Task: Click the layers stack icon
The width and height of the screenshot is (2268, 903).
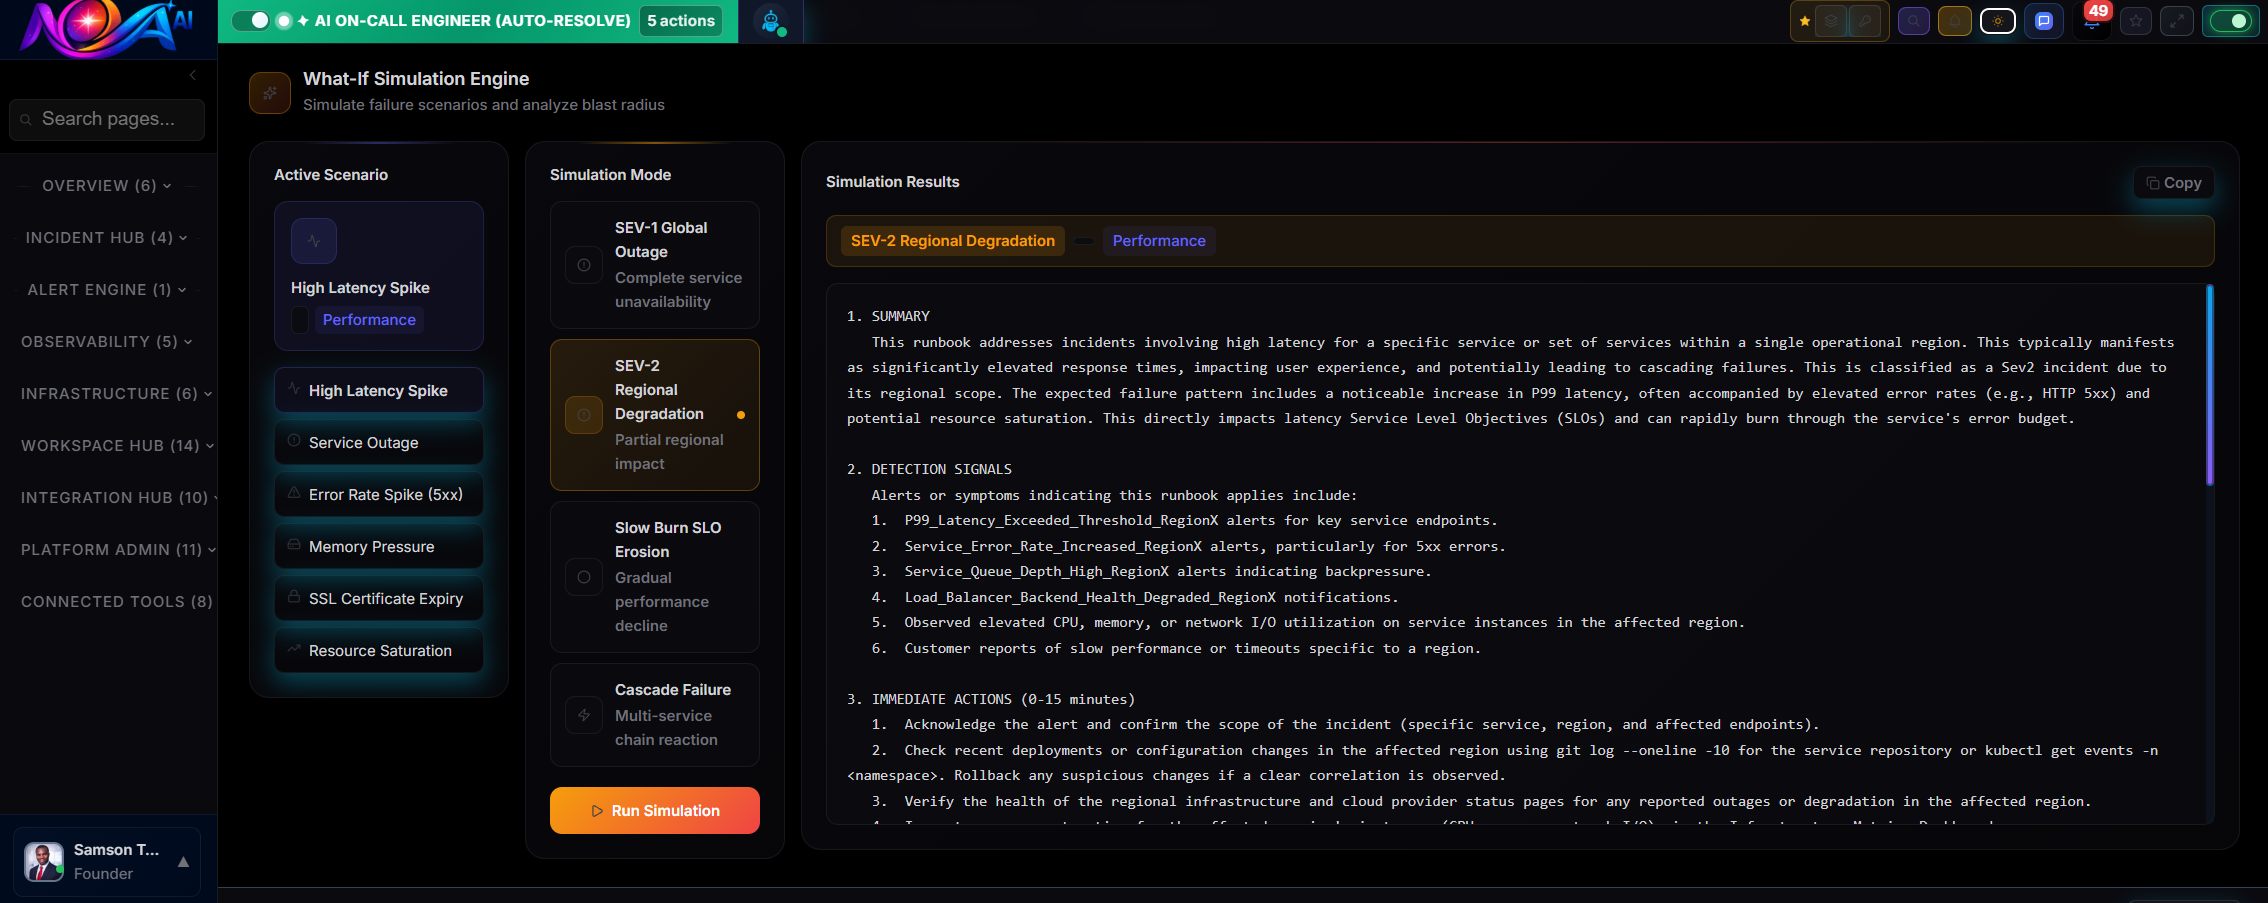Action: point(1831,21)
